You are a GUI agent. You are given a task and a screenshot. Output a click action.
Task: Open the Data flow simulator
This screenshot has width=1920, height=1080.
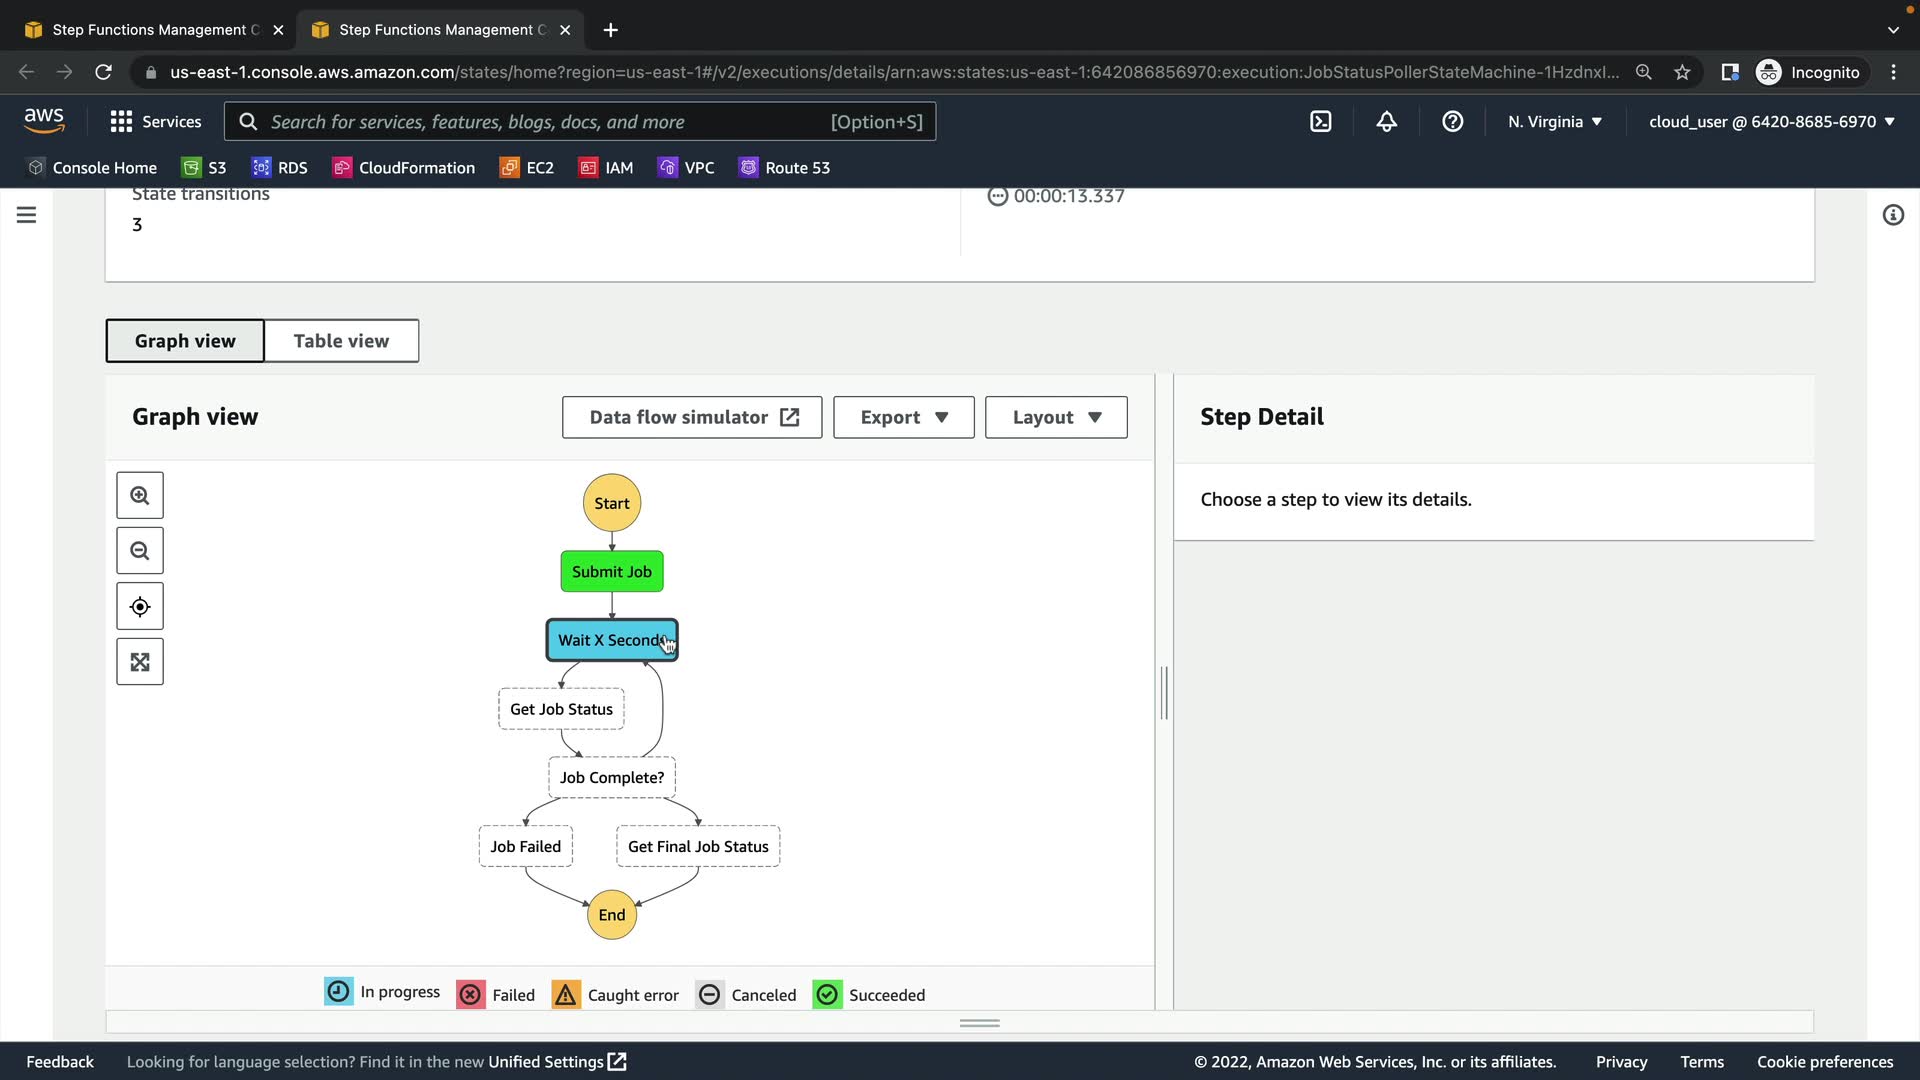click(x=692, y=418)
